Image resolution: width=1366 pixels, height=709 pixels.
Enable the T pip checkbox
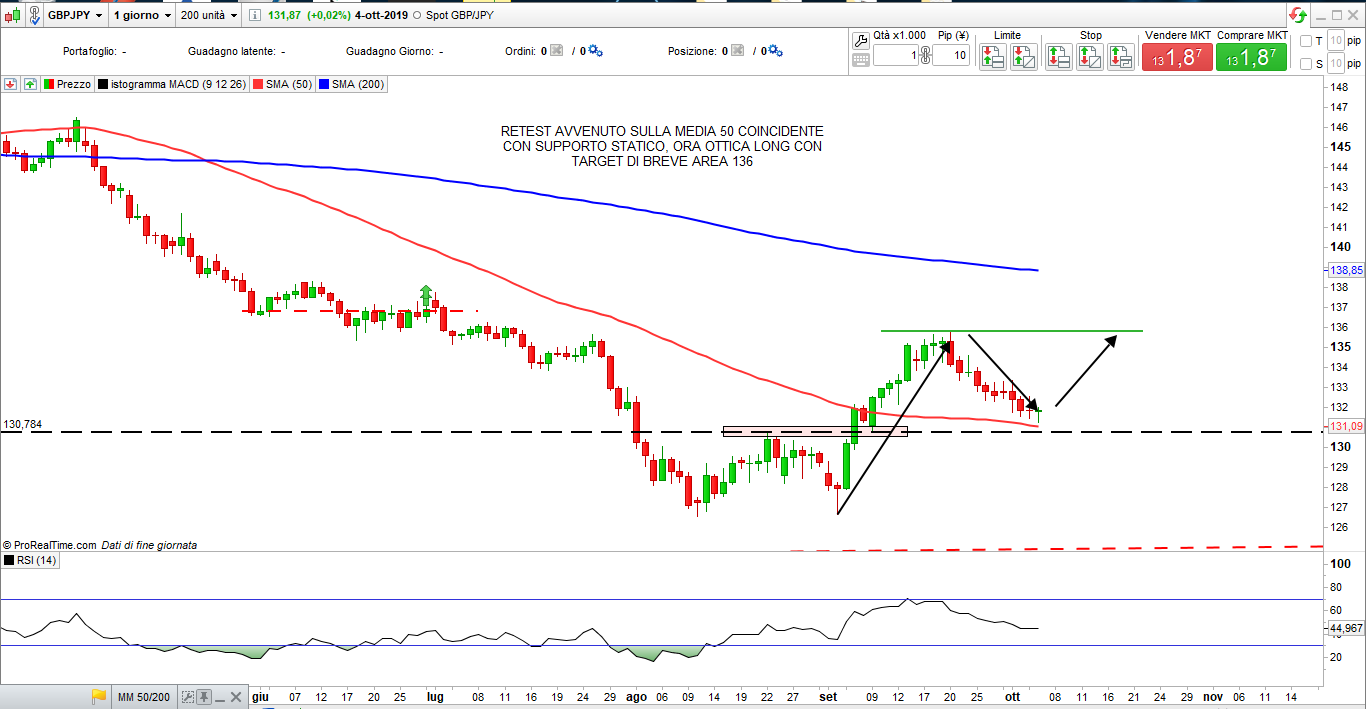pos(1305,41)
